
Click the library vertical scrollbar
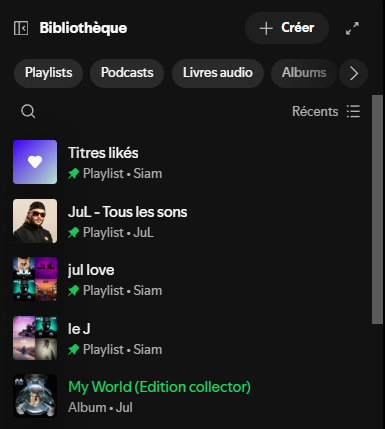pyautogui.click(x=377, y=209)
